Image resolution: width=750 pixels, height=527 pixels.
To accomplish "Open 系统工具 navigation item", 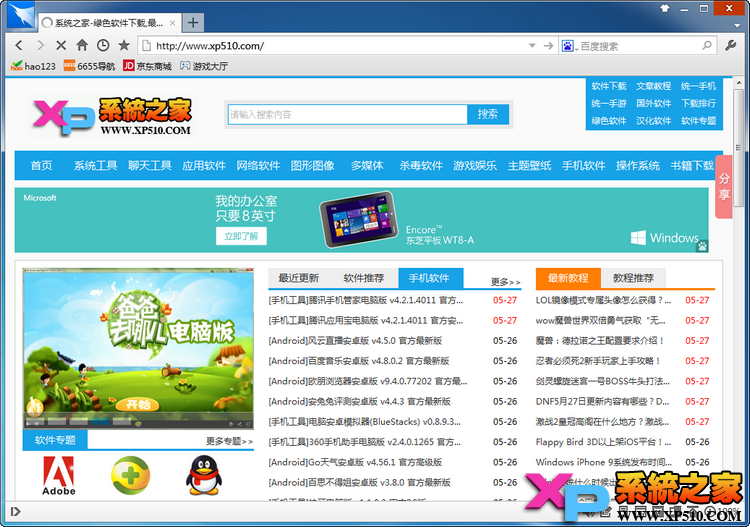I will point(95,165).
